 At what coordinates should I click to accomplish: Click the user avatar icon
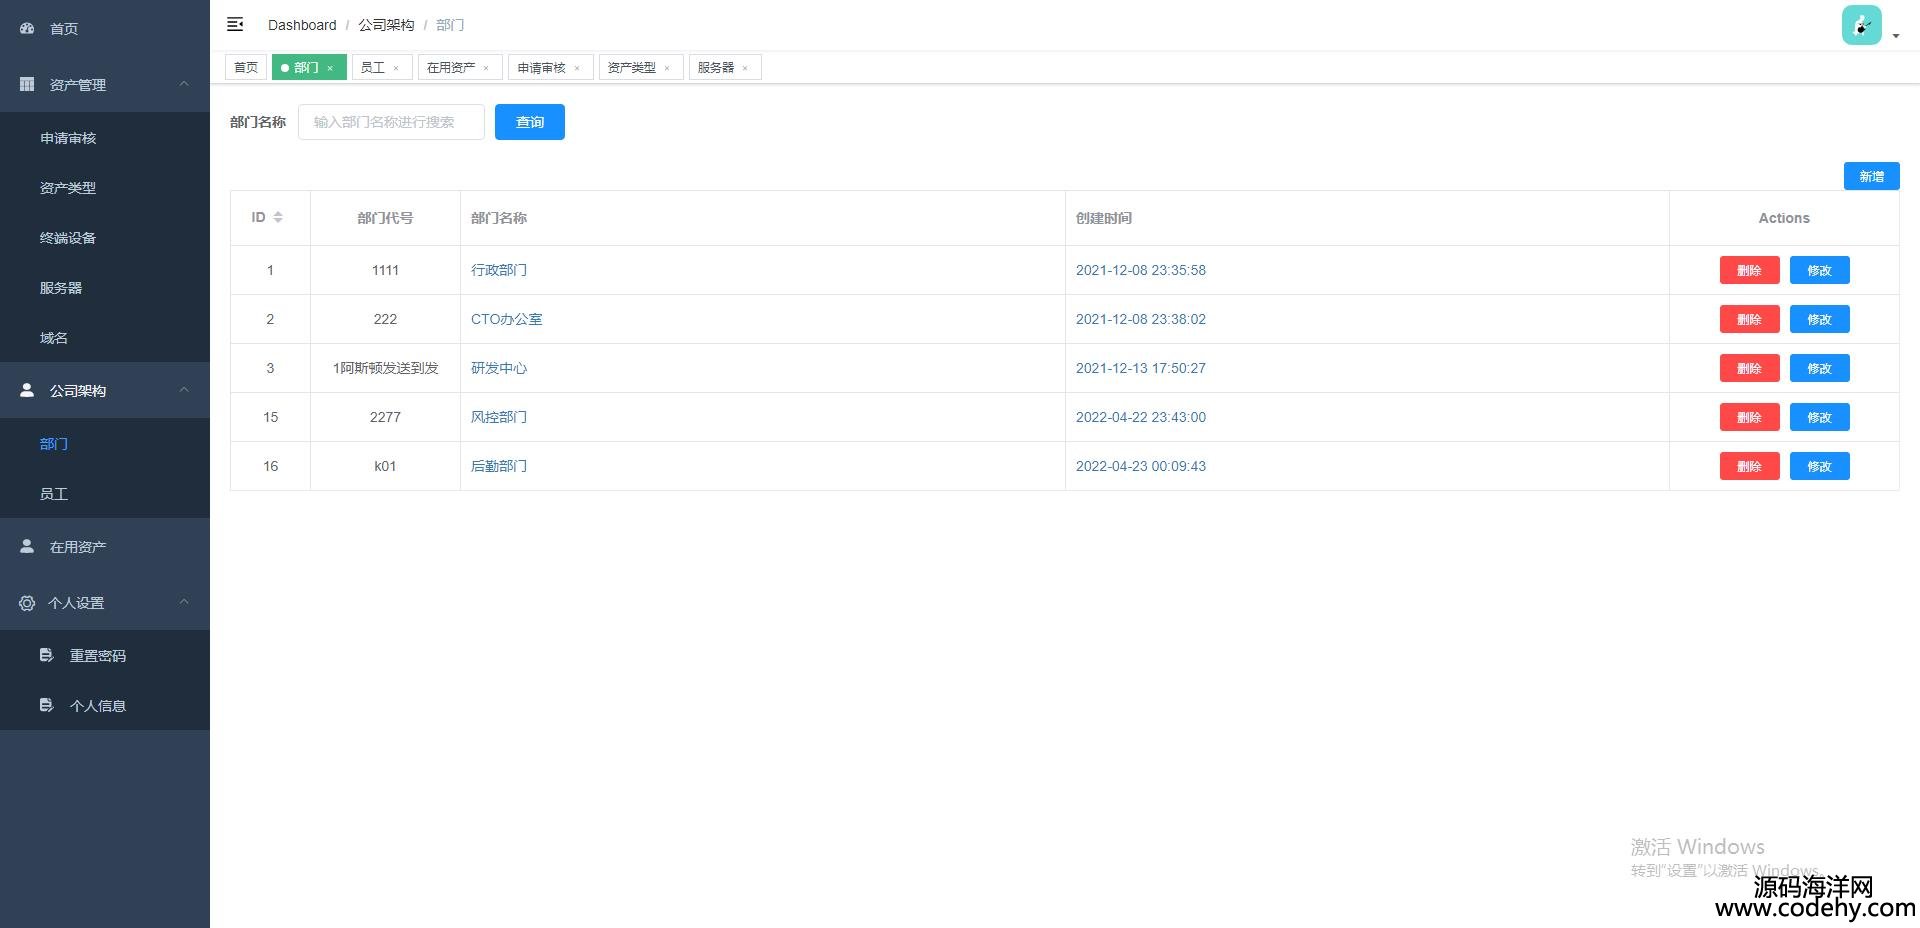click(x=1861, y=25)
